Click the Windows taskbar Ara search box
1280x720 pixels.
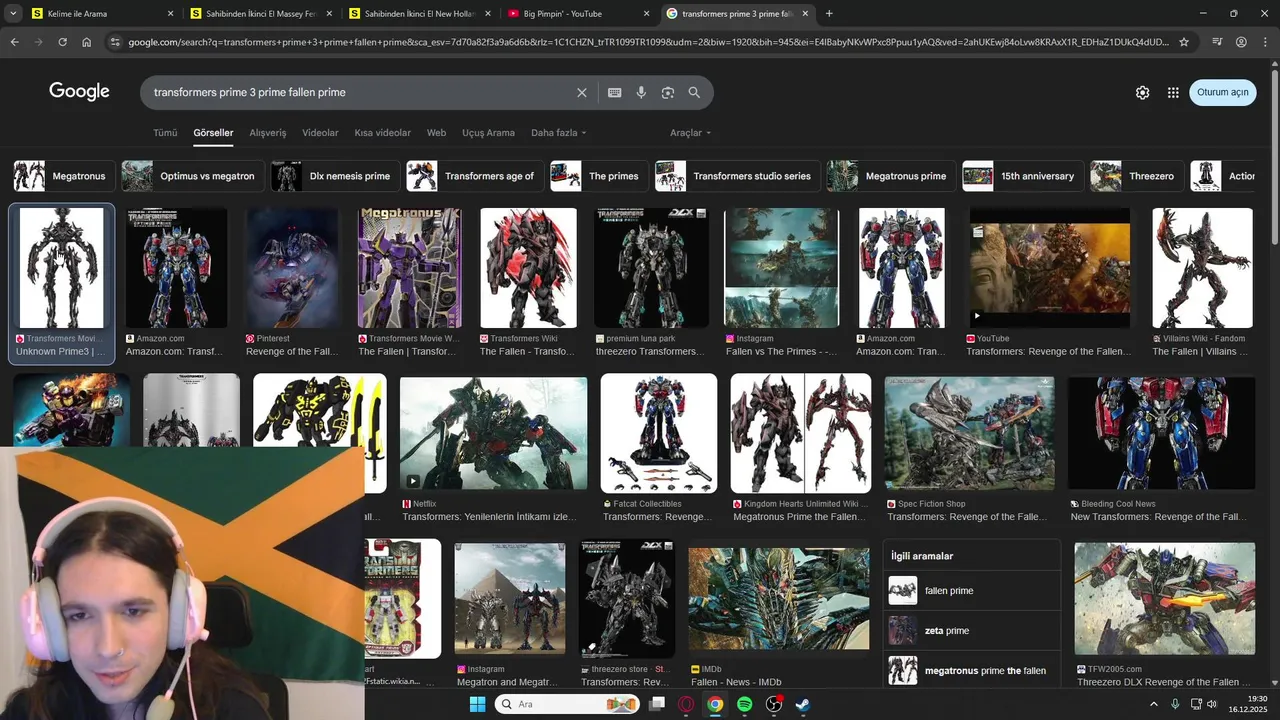click(568, 704)
